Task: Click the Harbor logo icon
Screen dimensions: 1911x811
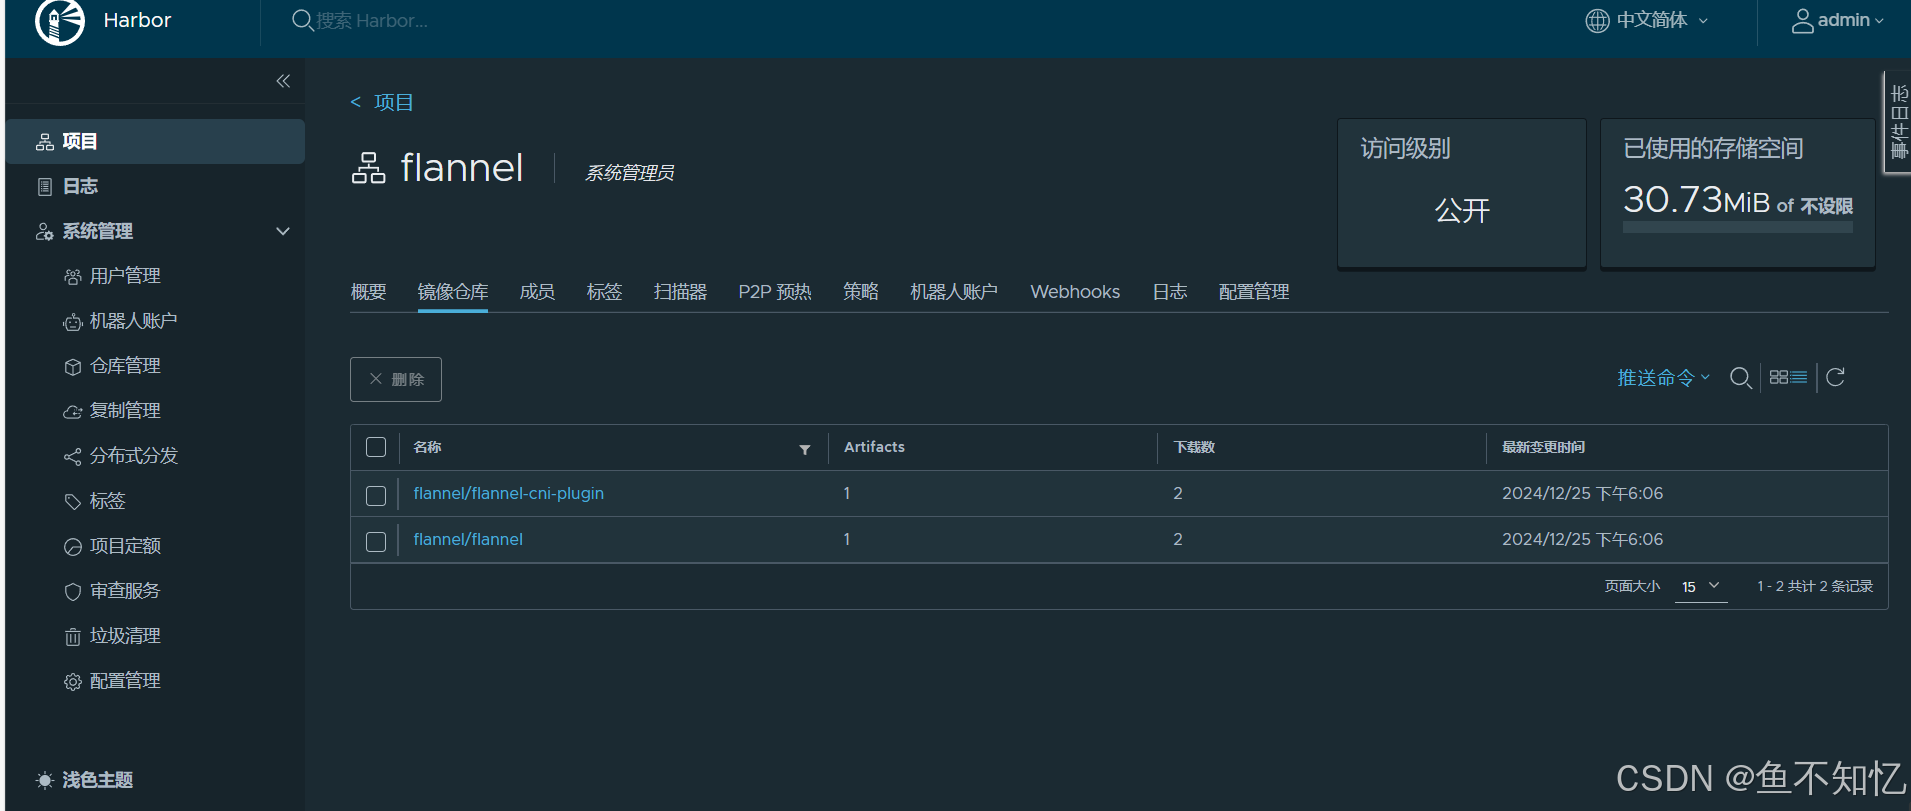Action: [60, 21]
